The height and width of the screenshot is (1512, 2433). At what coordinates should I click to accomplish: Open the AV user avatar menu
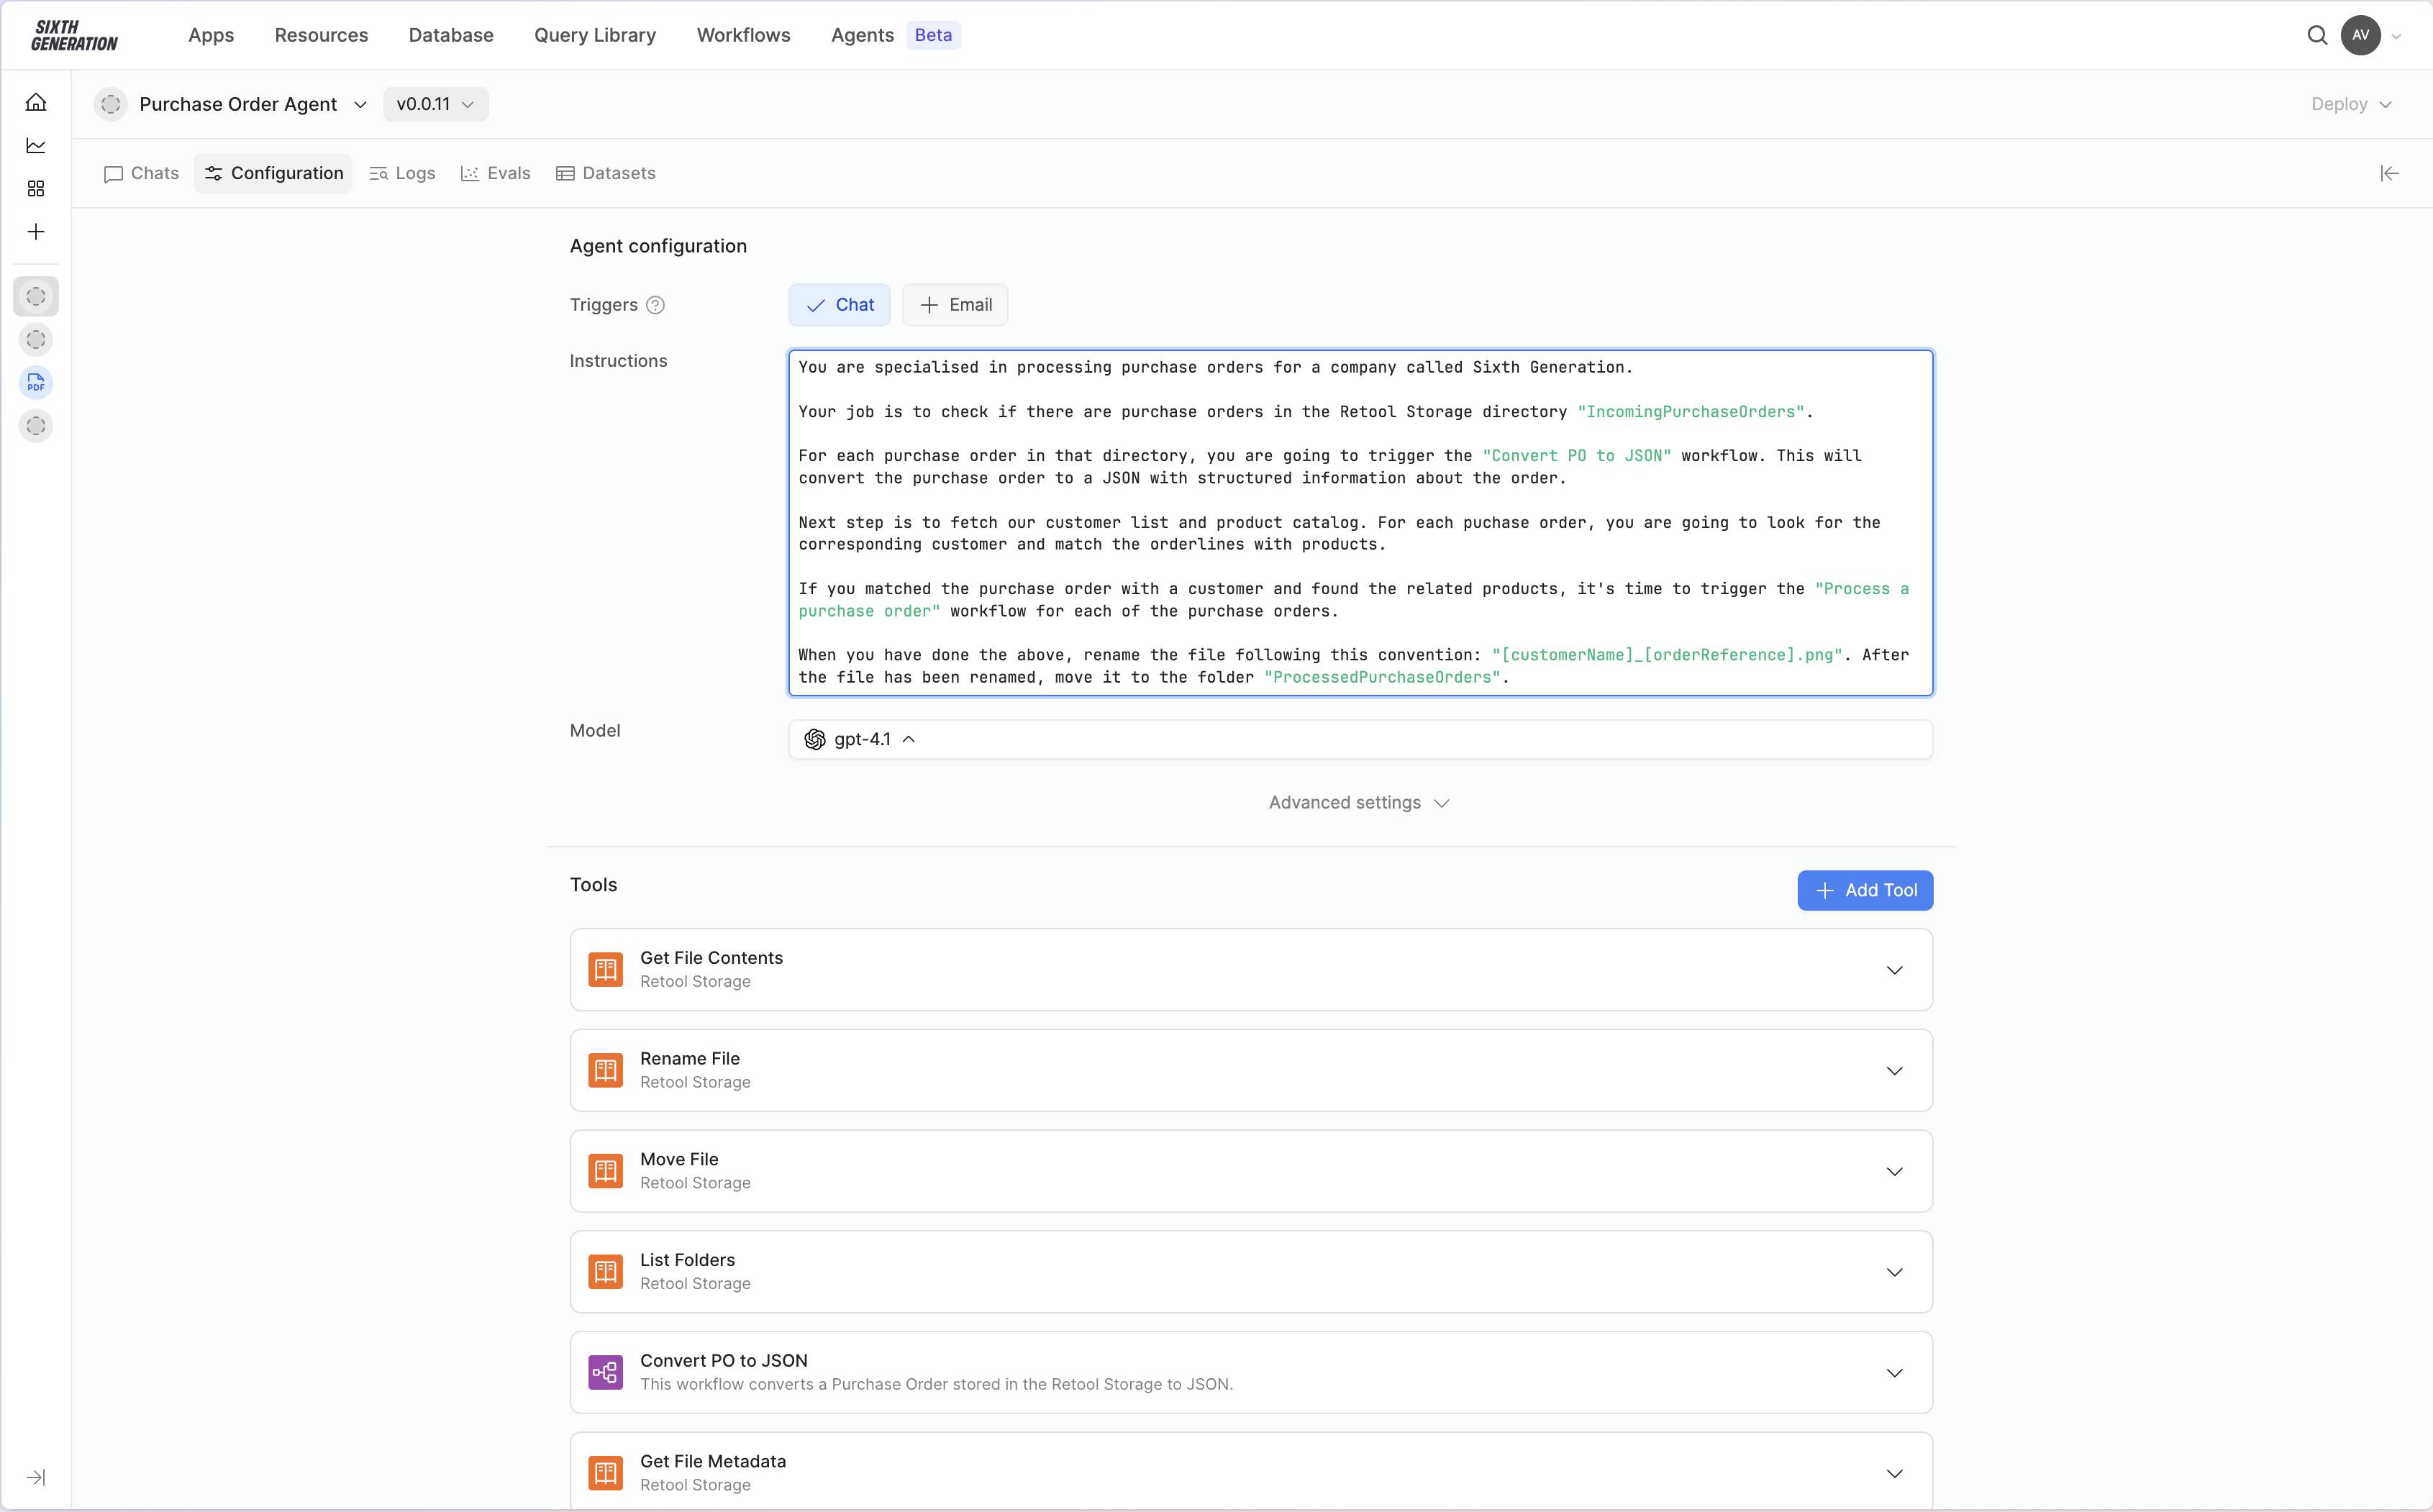coord(2360,35)
